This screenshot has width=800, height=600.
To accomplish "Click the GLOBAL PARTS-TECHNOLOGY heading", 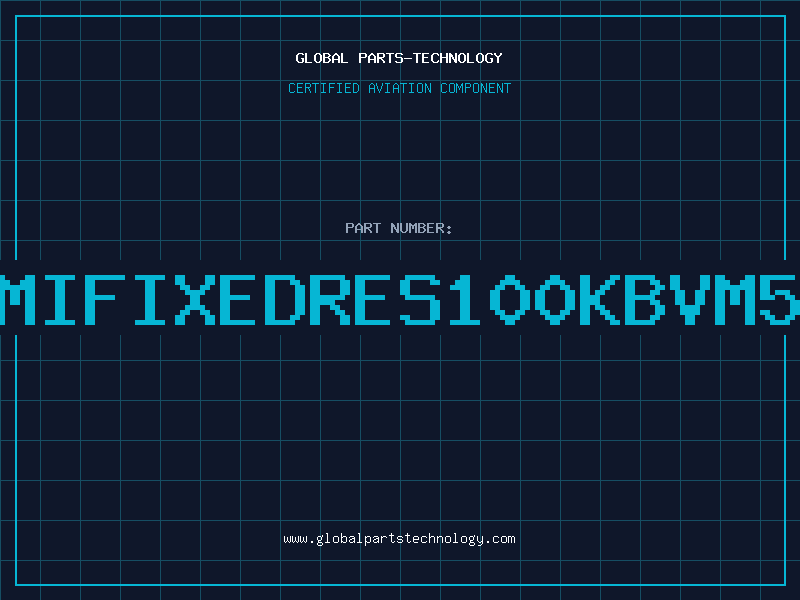I will coord(399,58).
